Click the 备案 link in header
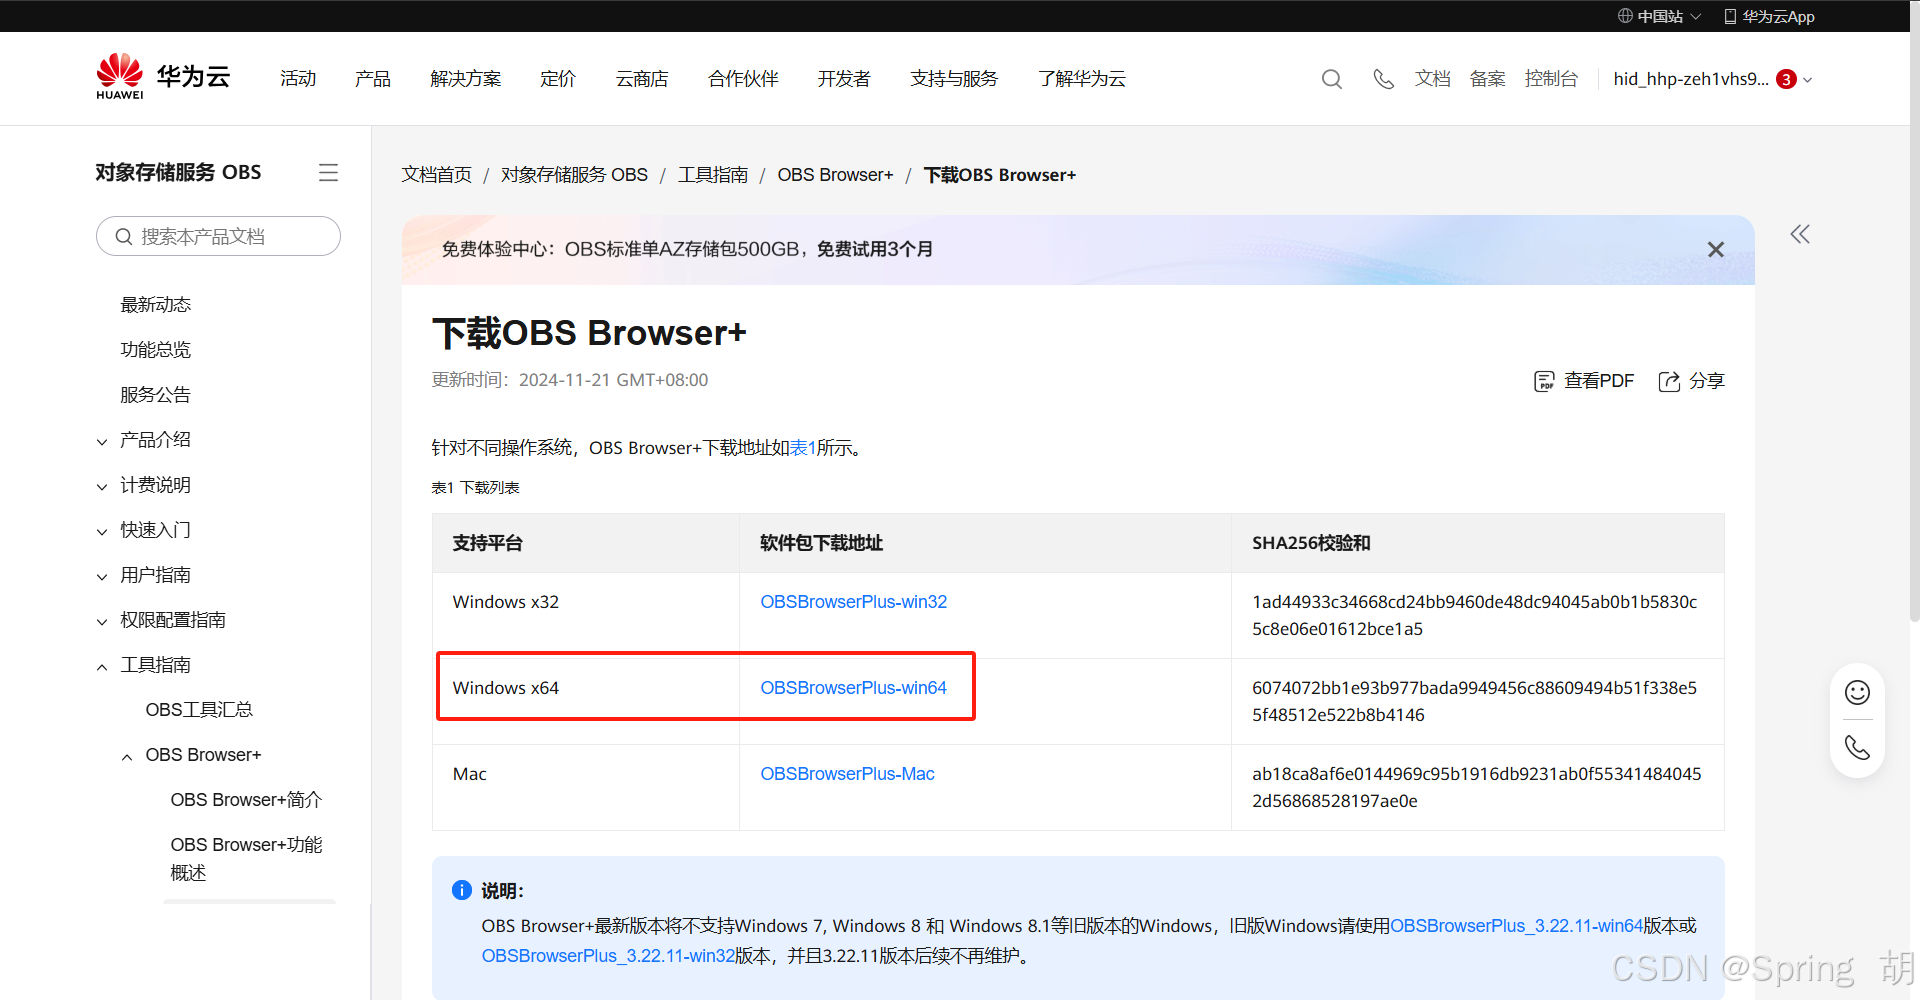The height and width of the screenshot is (1000, 1920). (x=1488, y=79)
